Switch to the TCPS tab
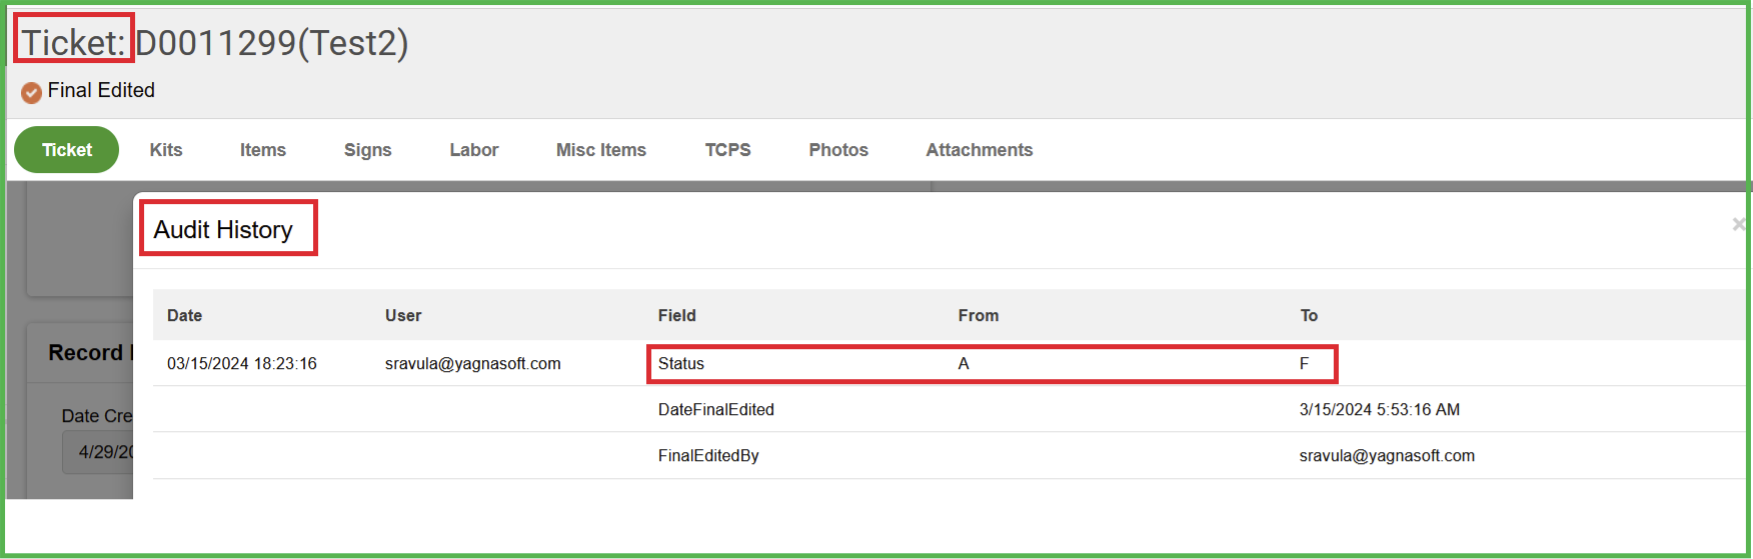 728,150
